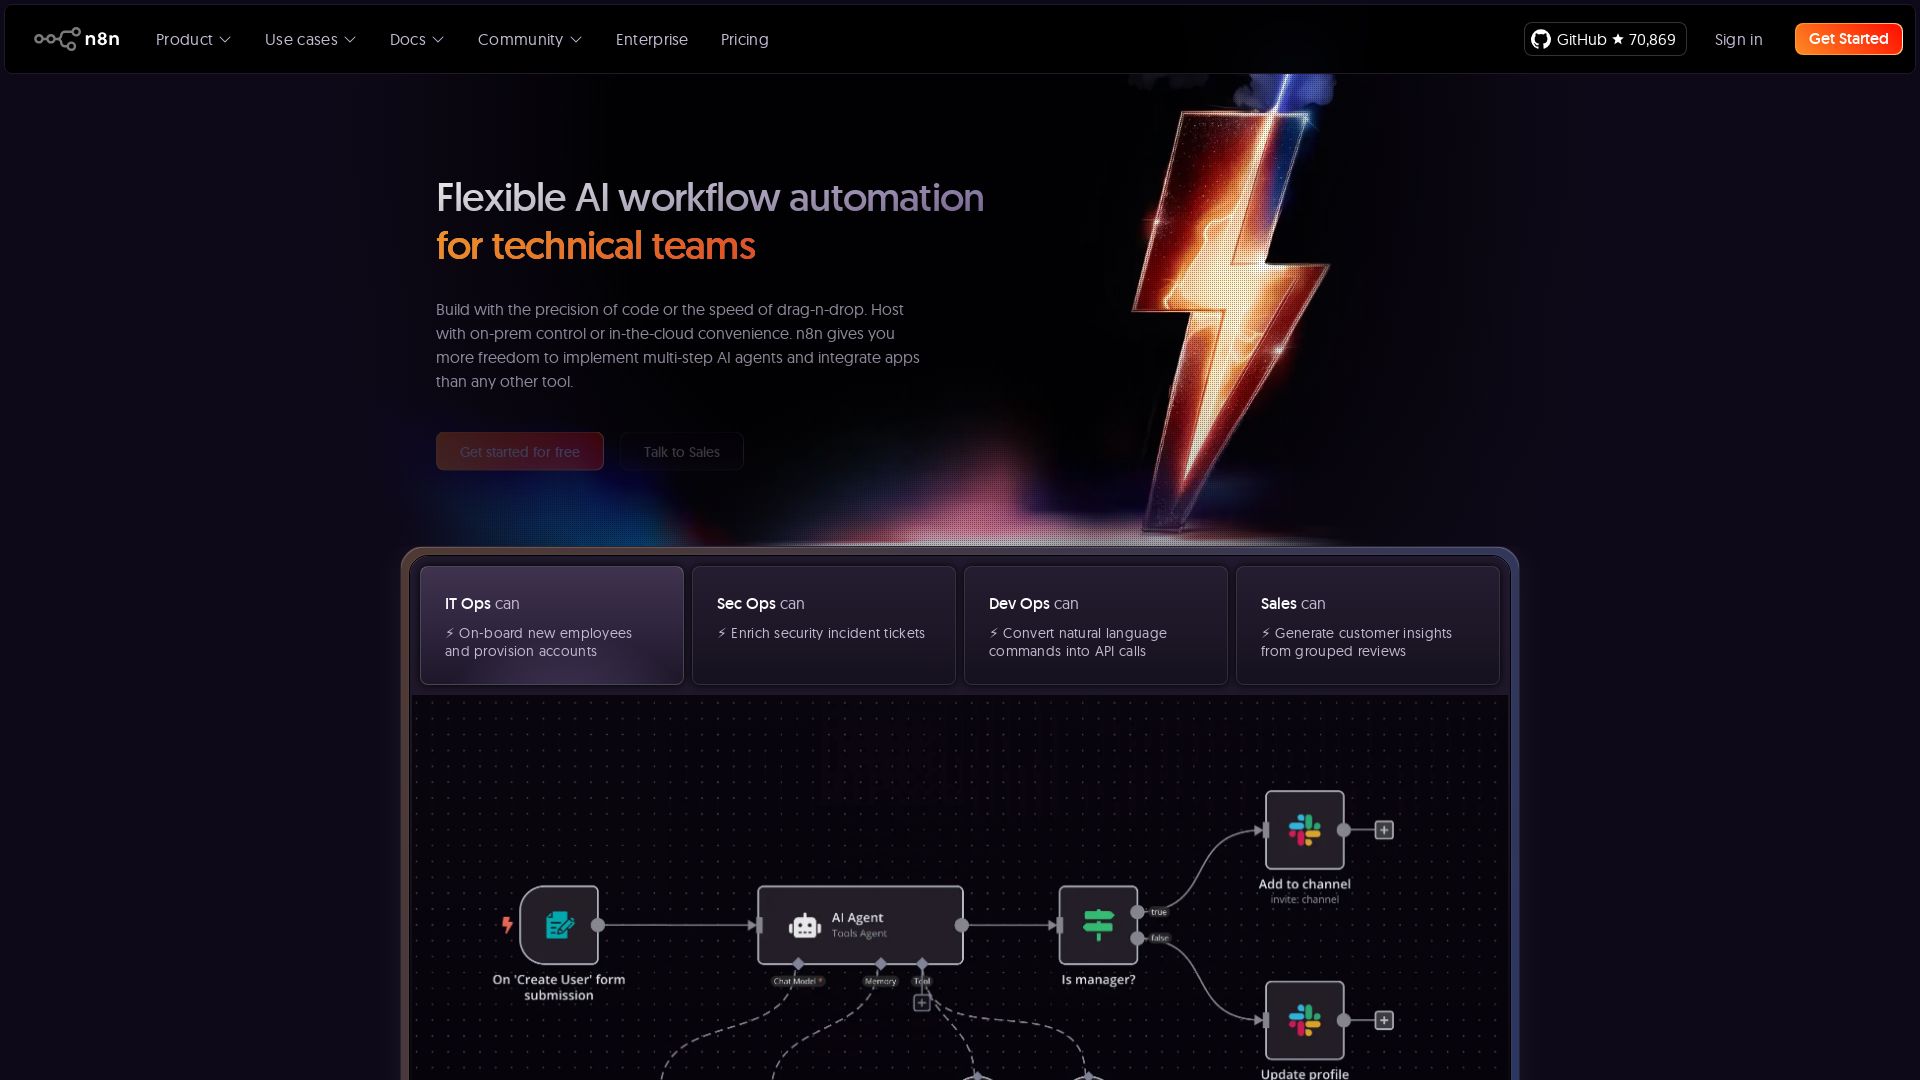The image size is (1920, 1080).
Task: Select the 'Is manager?' signpost node icon
Action: (1098, 925)
